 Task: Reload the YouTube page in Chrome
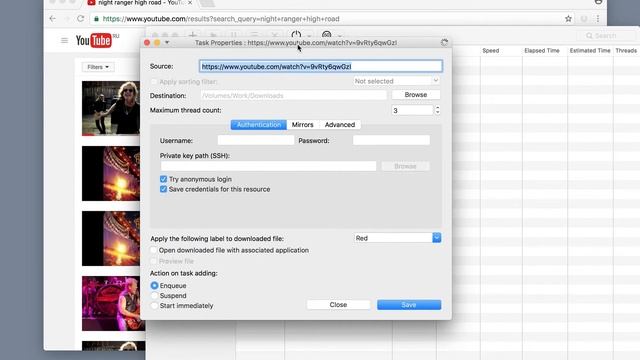(81, 19)
